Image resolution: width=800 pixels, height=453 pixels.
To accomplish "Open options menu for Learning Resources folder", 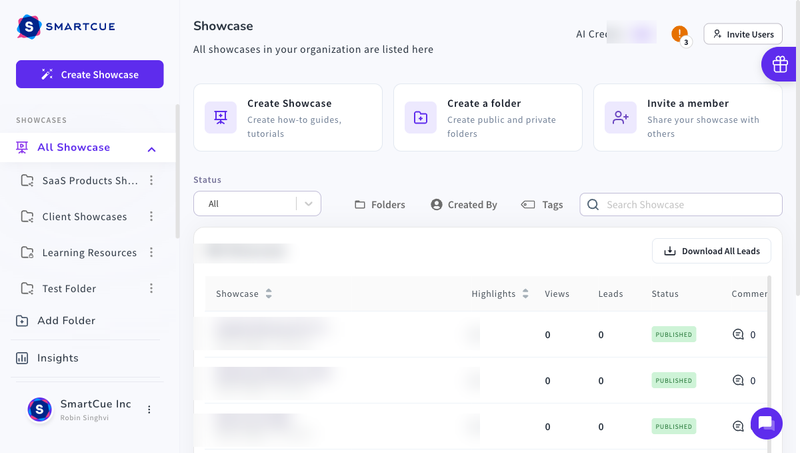I will (152, 253).
